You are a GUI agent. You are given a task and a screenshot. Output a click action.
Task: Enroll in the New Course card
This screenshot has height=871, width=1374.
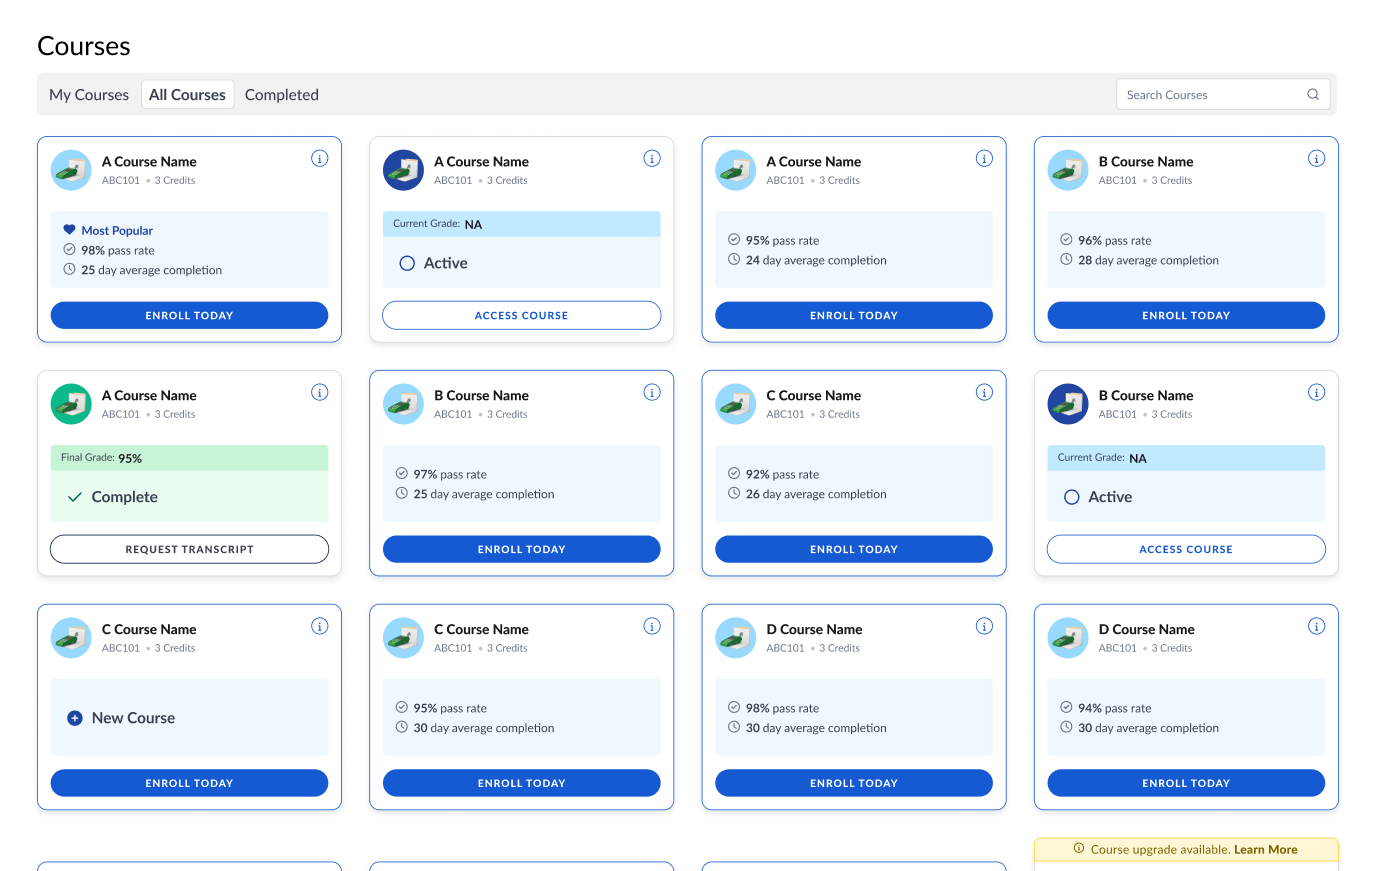coord(189,783)
